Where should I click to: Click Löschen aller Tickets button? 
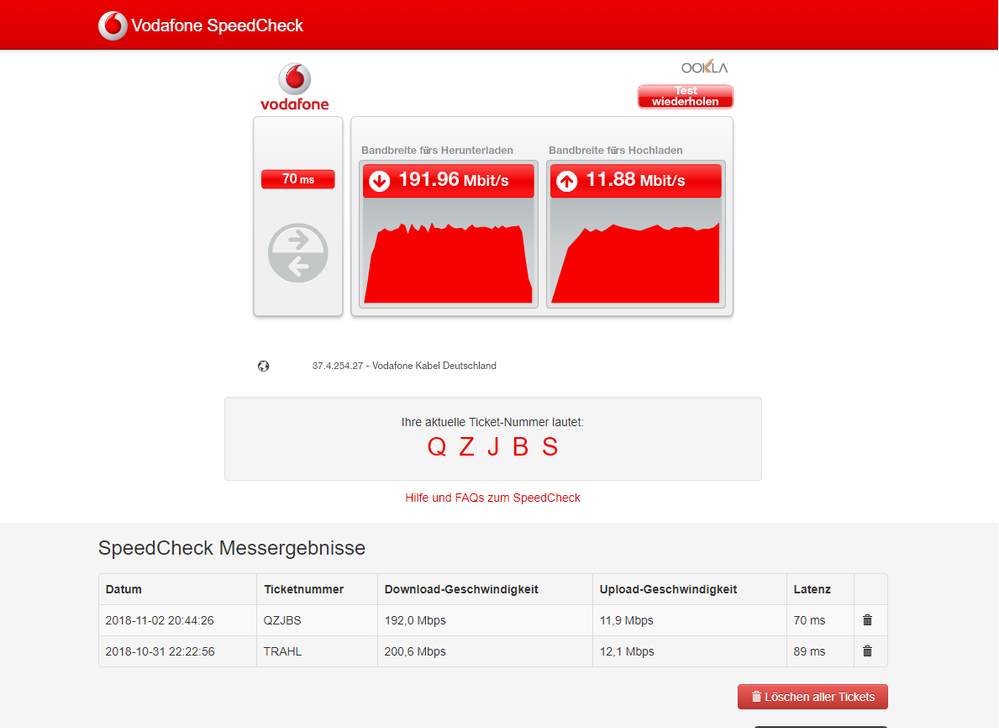click(812, 697)
